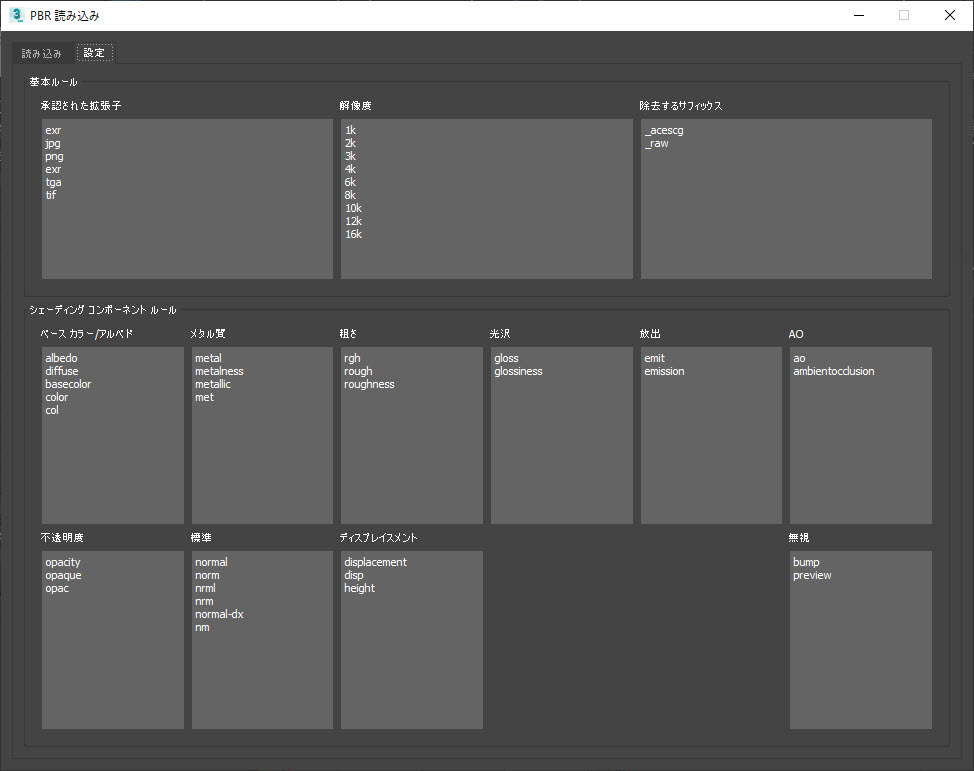Select 'roughness' entry
Image resolution: width=974 pixels, height=771 pixels.
[x=369, y=385]
